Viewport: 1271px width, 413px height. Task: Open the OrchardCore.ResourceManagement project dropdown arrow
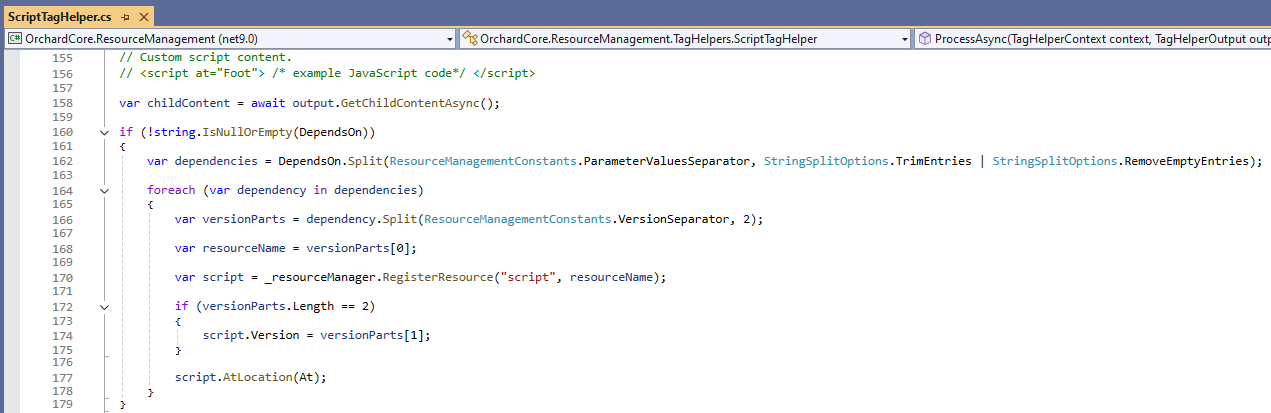(x=449, y=39)
